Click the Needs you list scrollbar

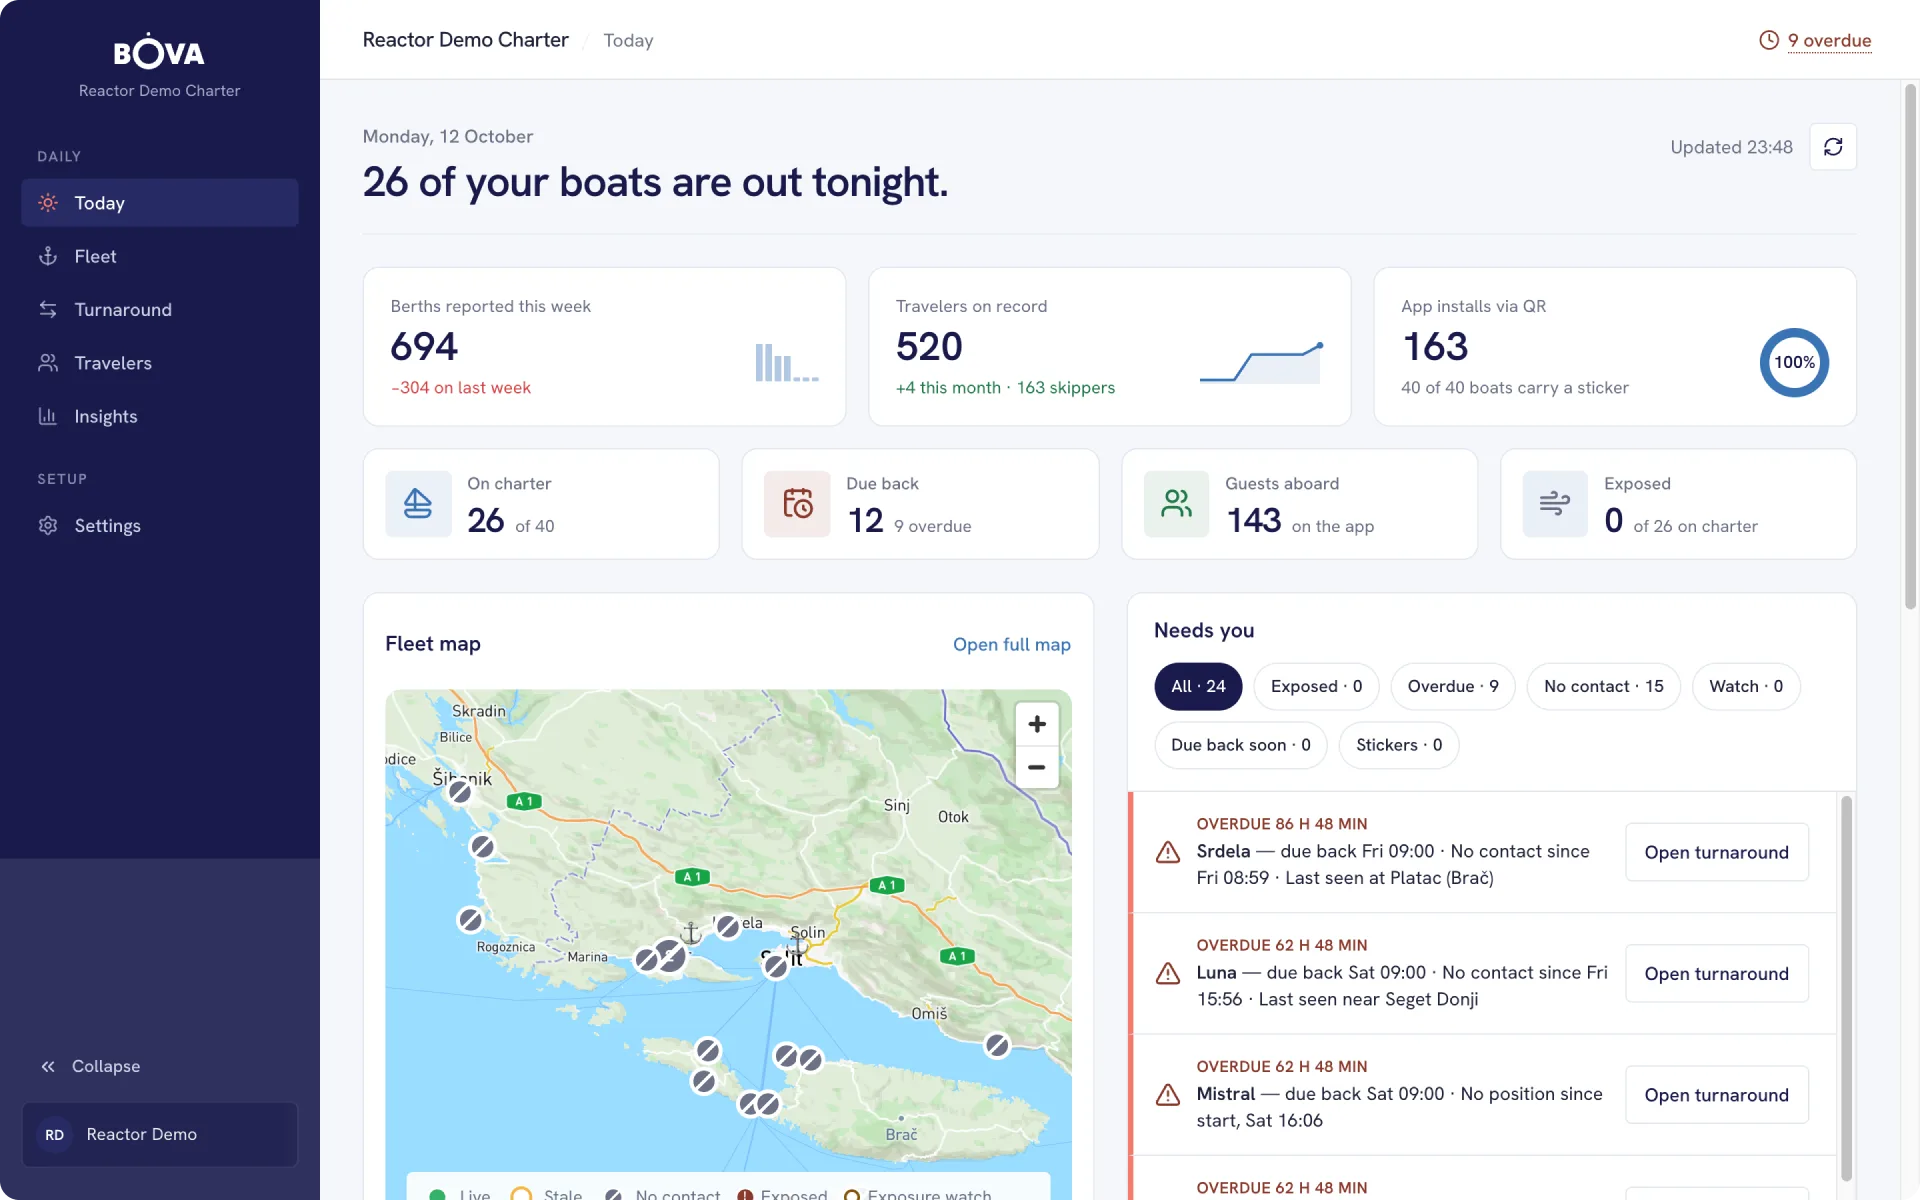click(1846, 988)
